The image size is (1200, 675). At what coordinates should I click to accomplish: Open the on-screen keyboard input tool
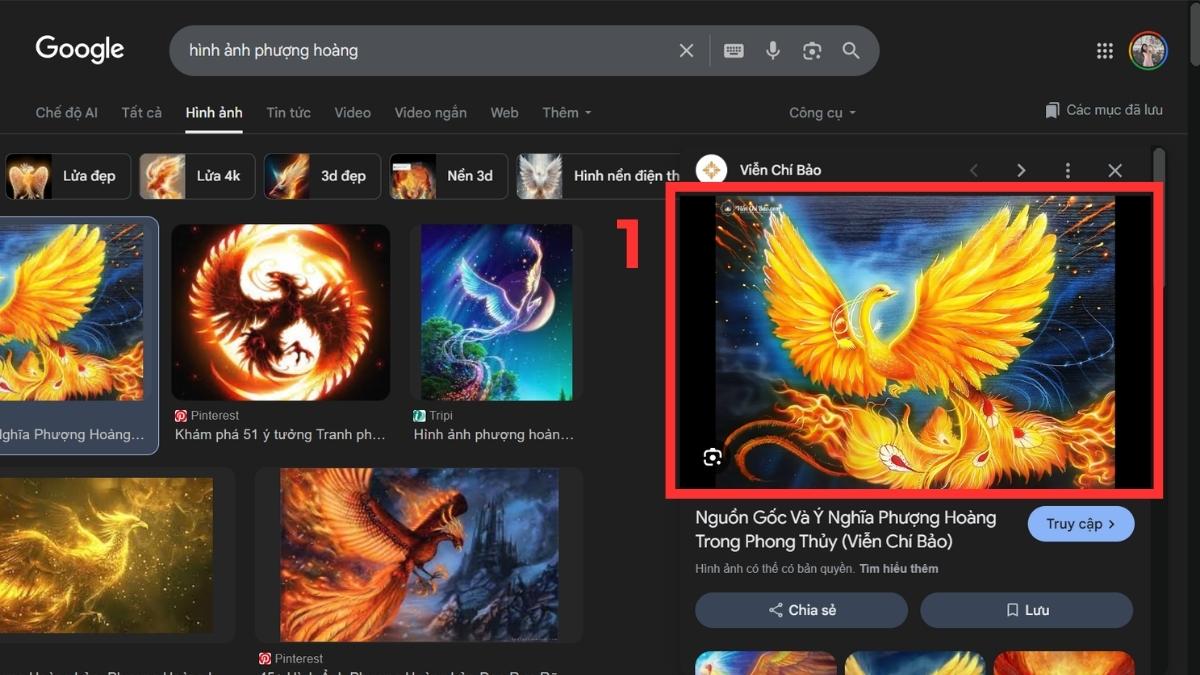734,50
